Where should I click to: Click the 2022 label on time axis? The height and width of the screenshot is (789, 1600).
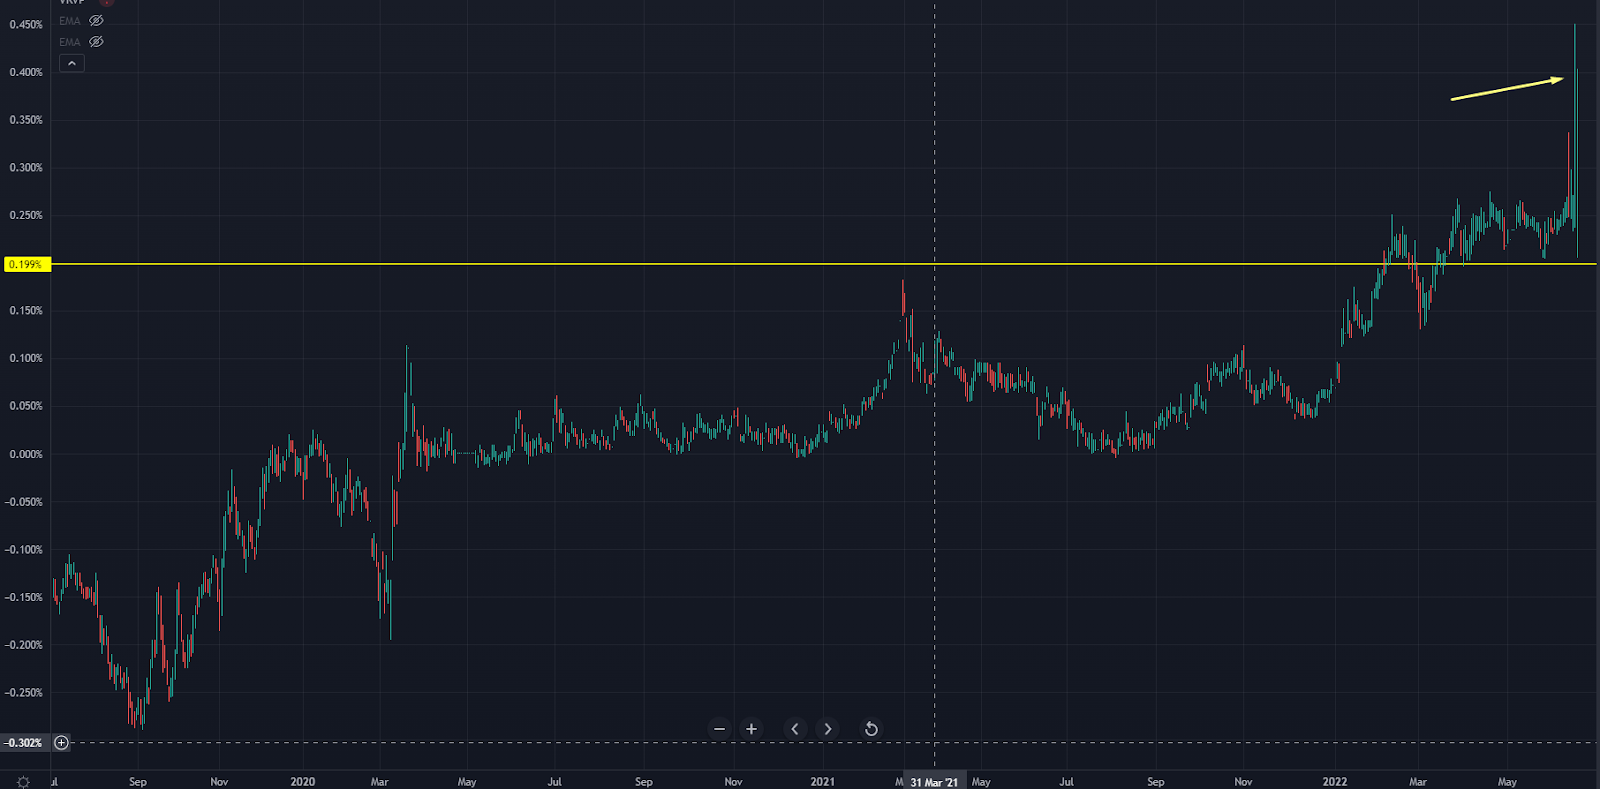[1334, 782]
